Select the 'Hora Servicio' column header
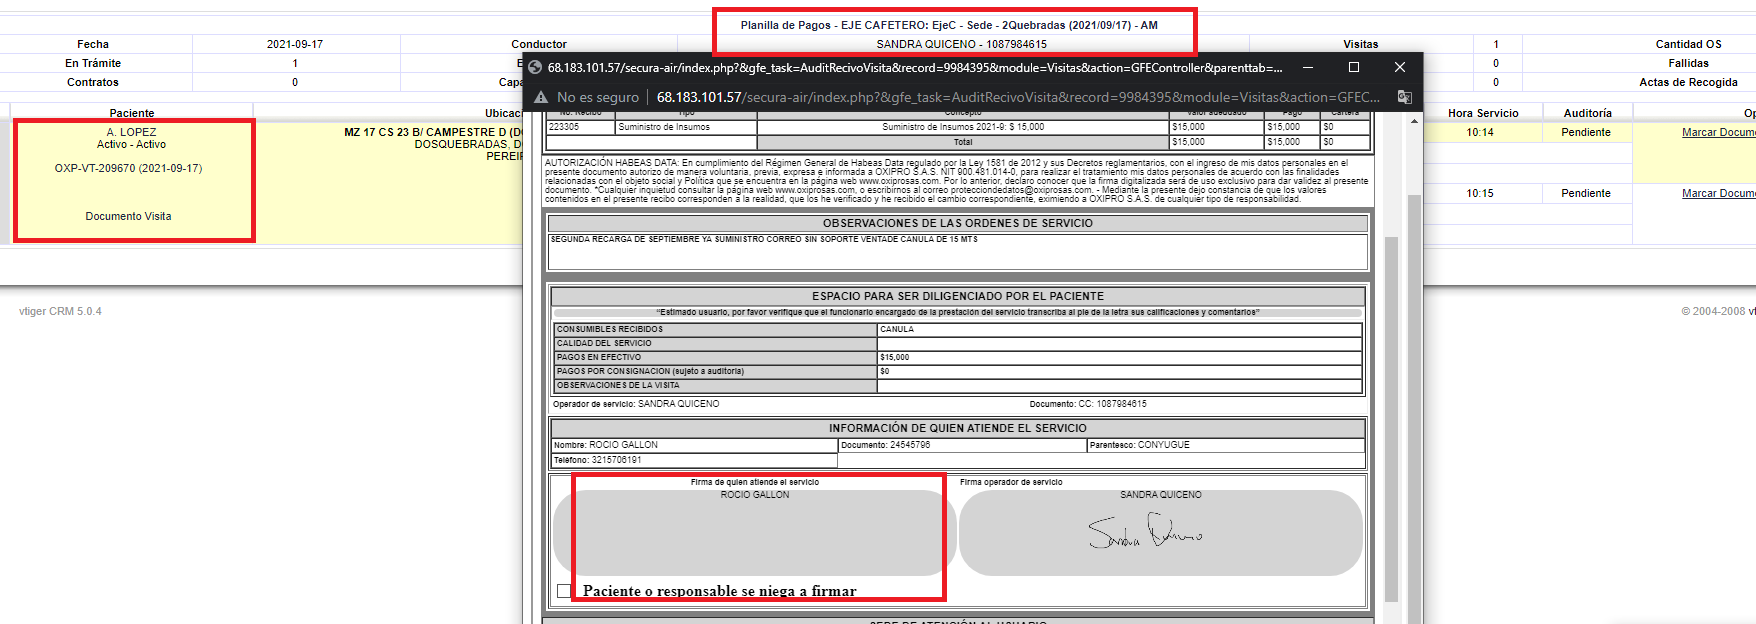 click(1483, 113)
